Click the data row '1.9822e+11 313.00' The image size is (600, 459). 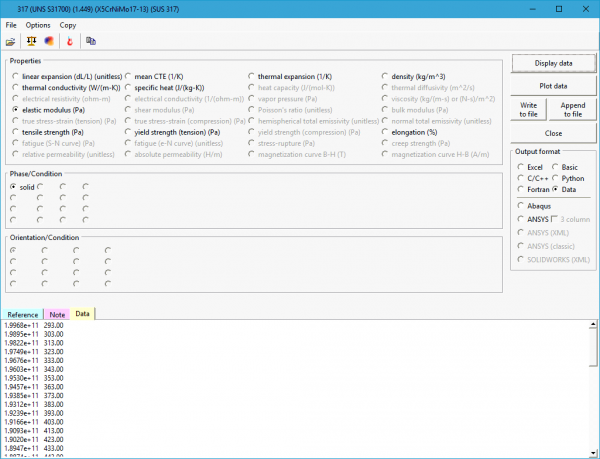point(34,343)
